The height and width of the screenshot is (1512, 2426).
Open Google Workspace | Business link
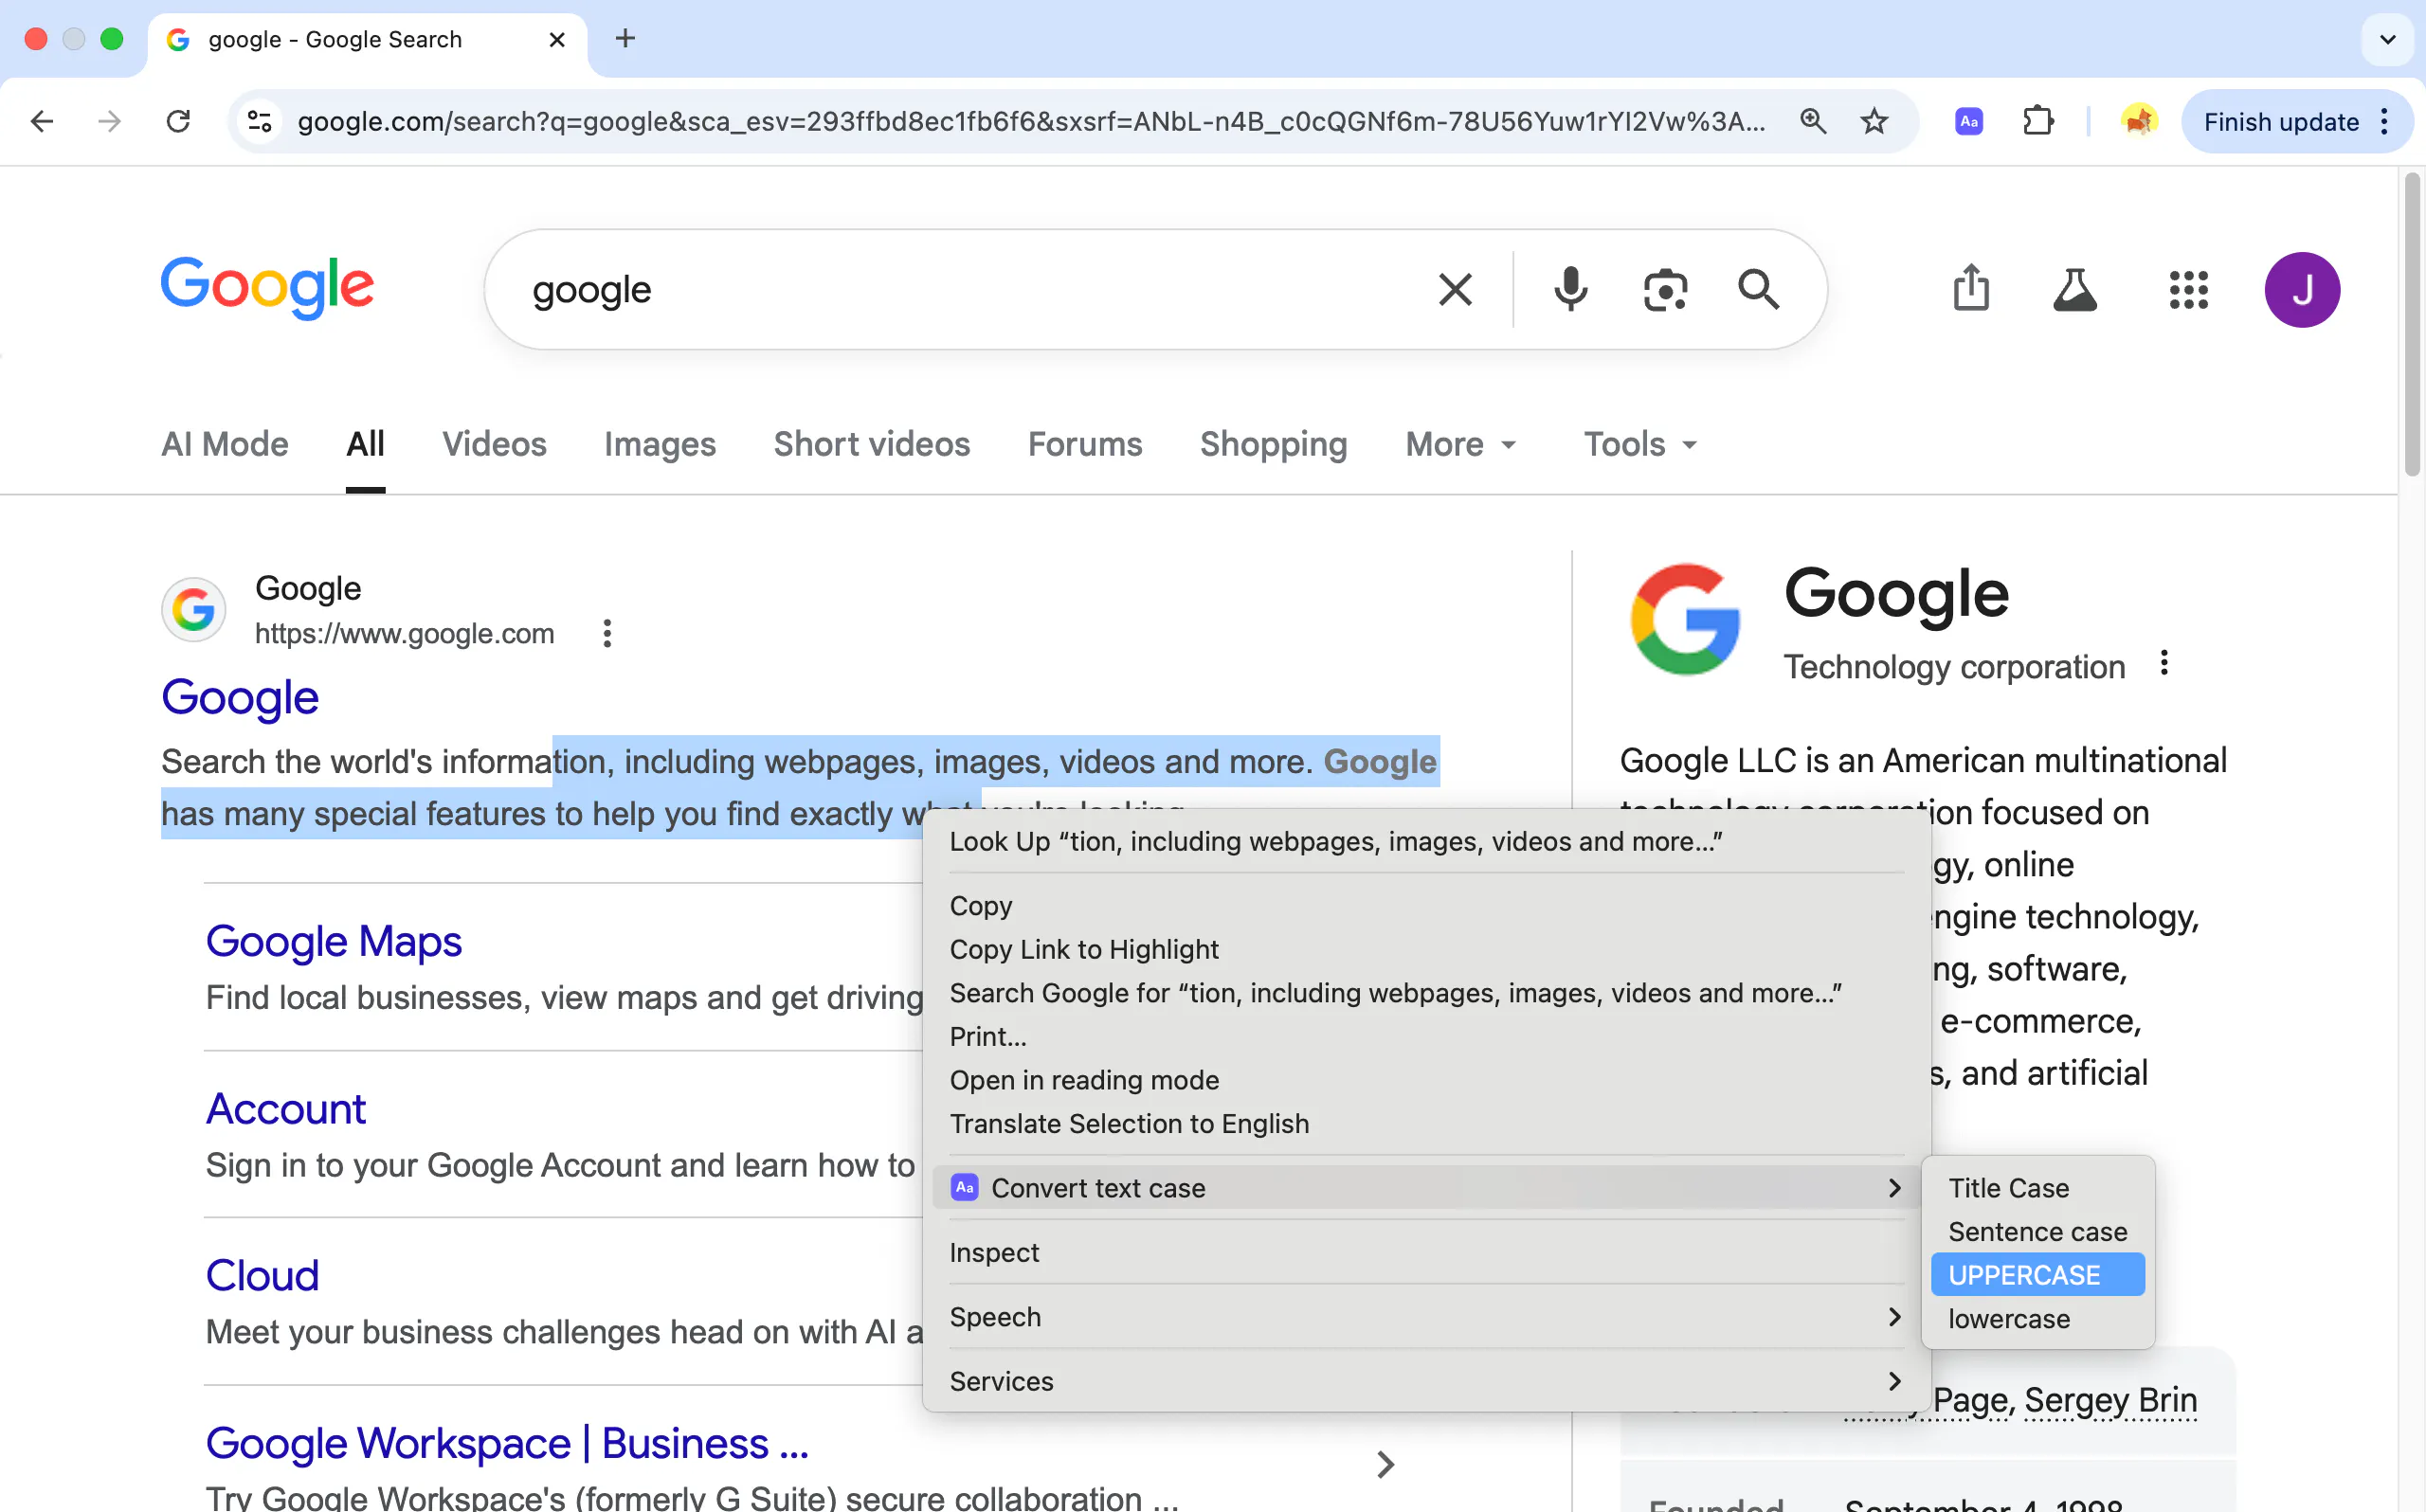(x=507, y=1443)
